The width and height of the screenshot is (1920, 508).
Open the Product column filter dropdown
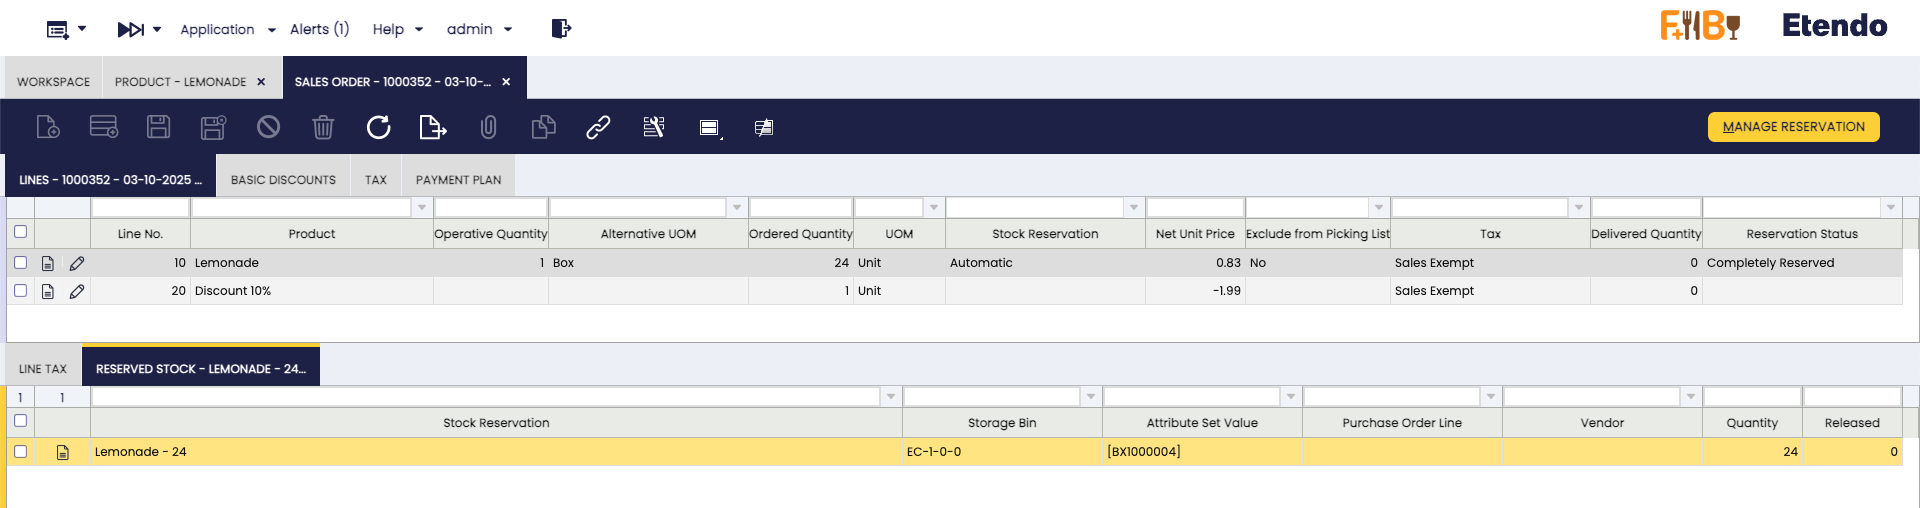point(422,207)
